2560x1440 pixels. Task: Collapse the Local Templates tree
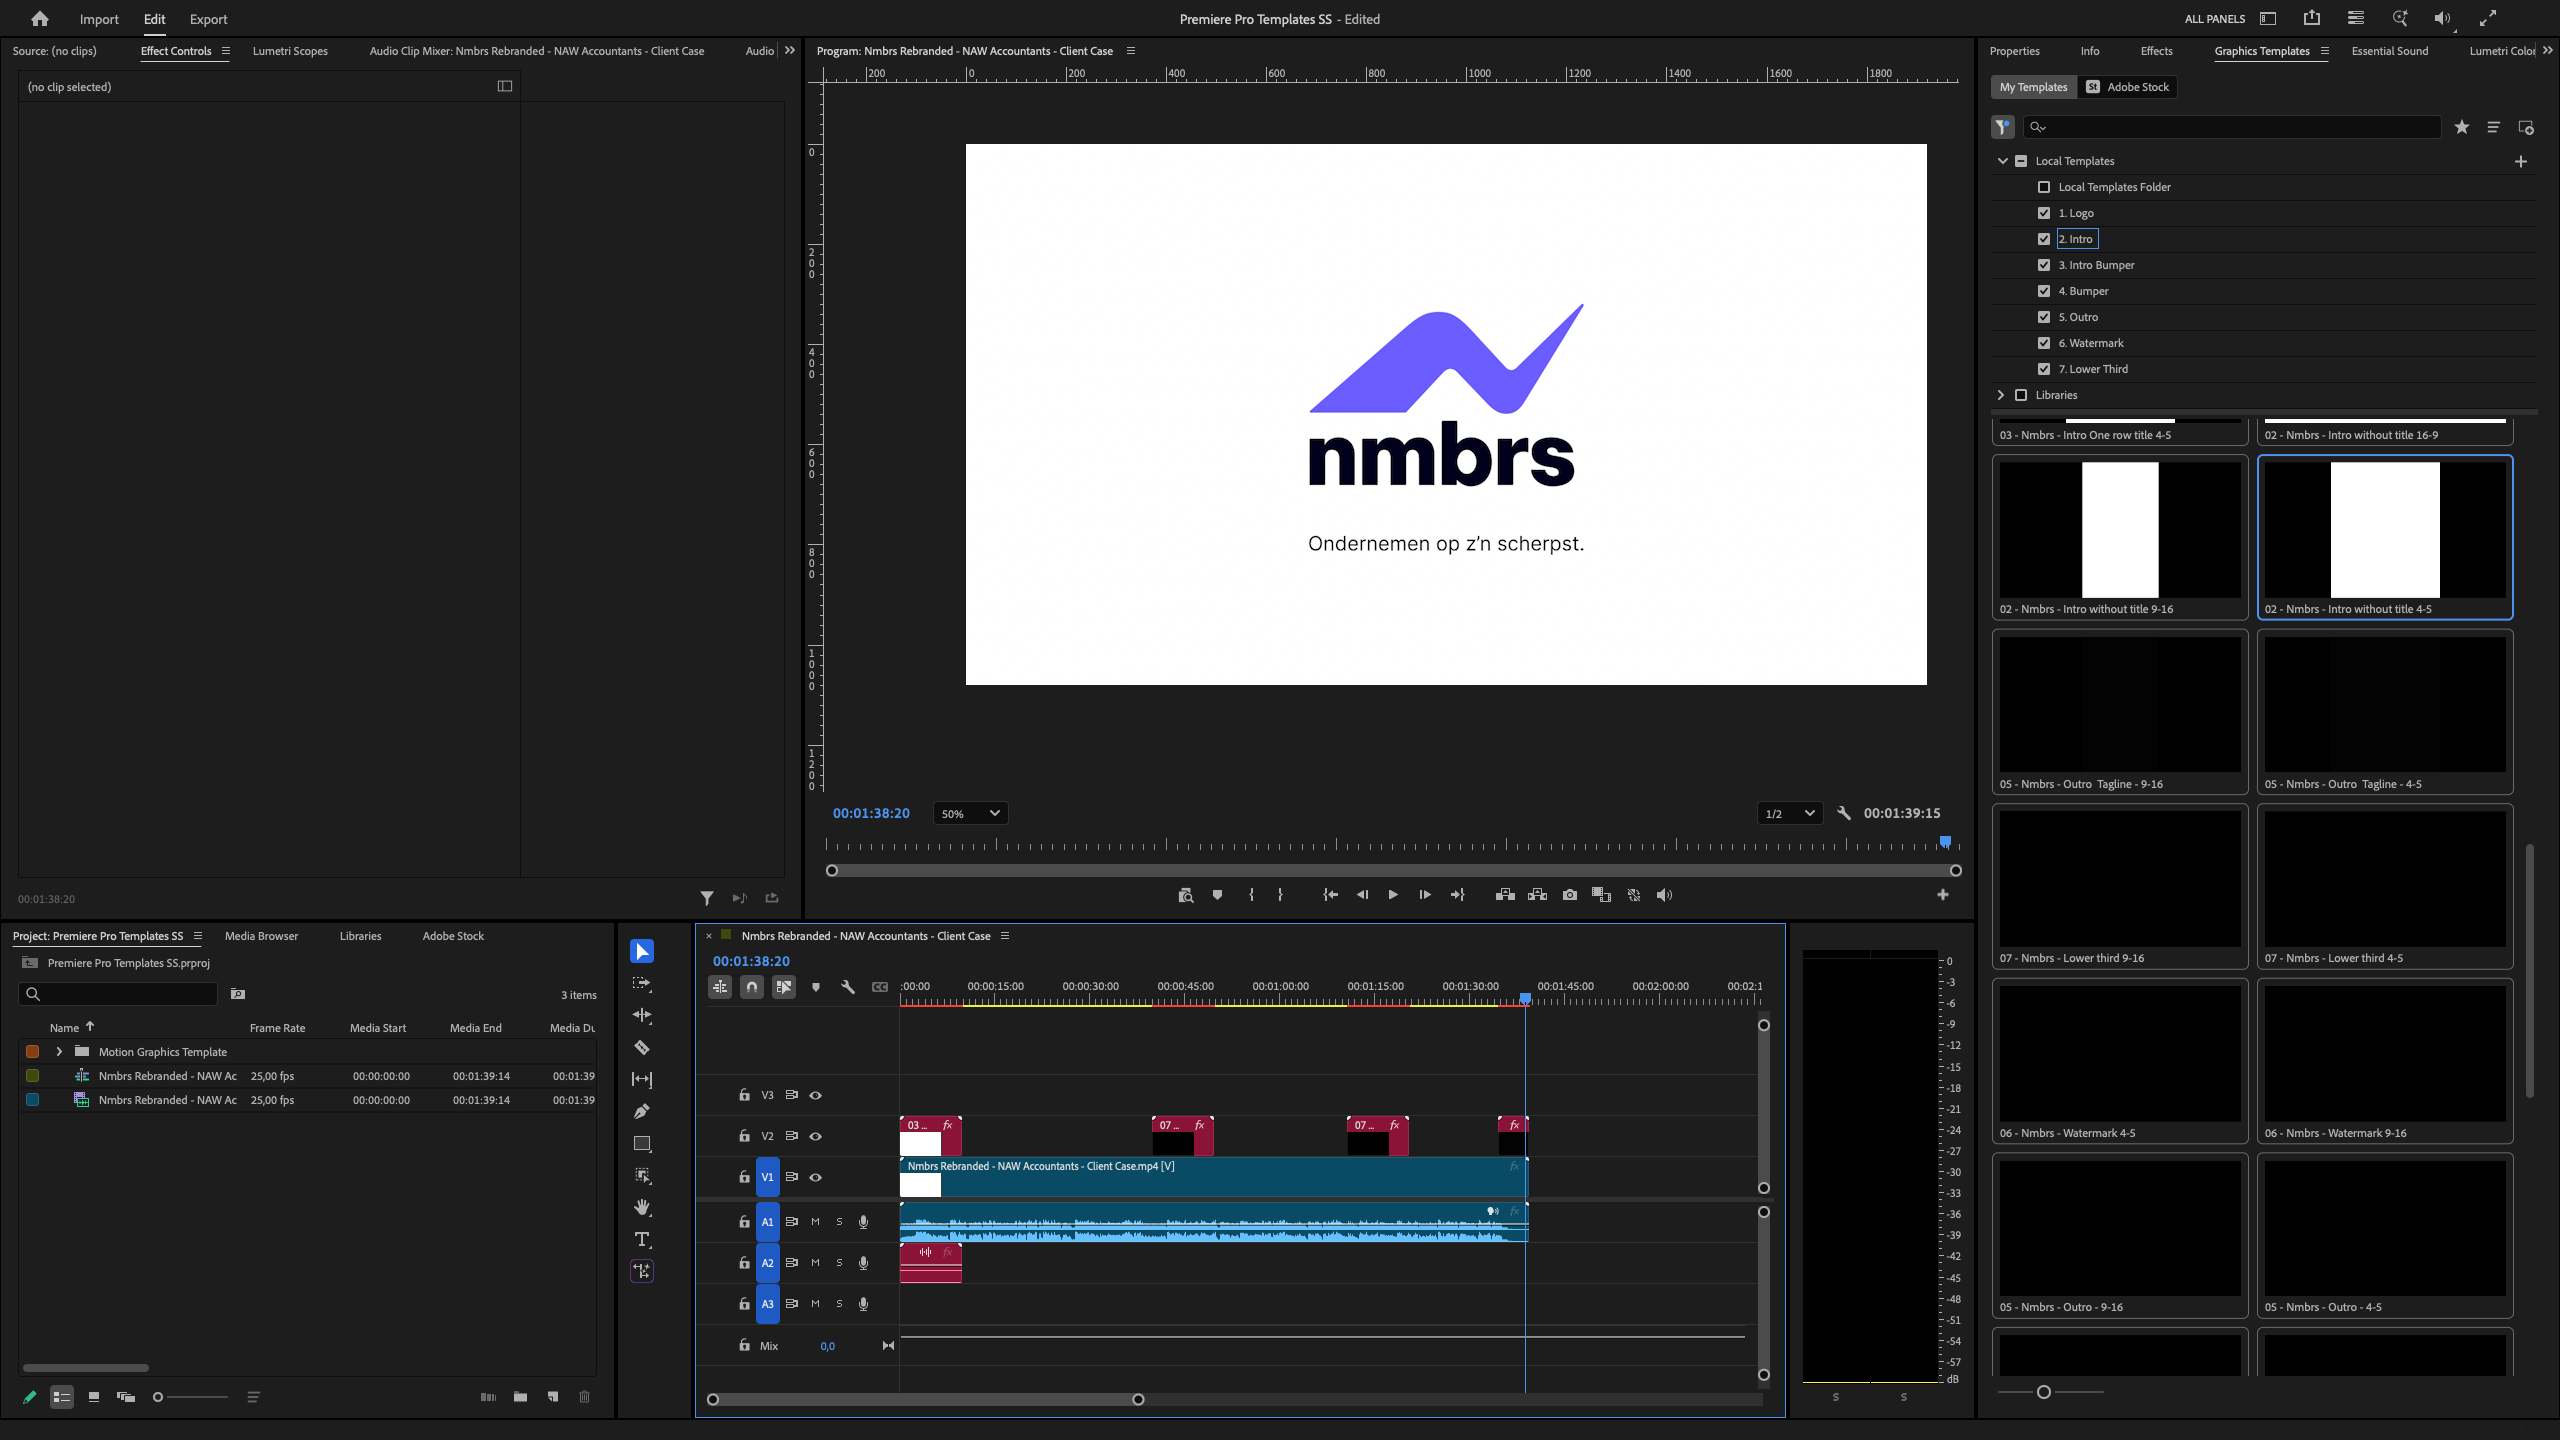tap(2003, 161)
